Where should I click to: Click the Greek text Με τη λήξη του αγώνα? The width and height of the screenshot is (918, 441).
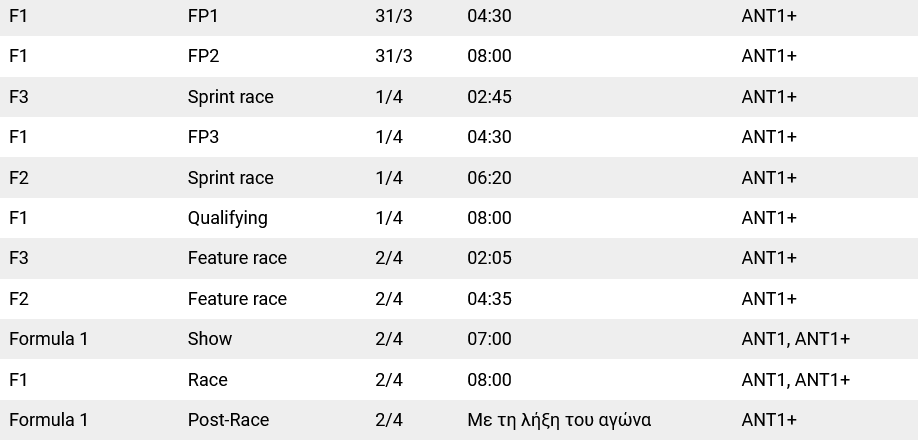[559, 420]
